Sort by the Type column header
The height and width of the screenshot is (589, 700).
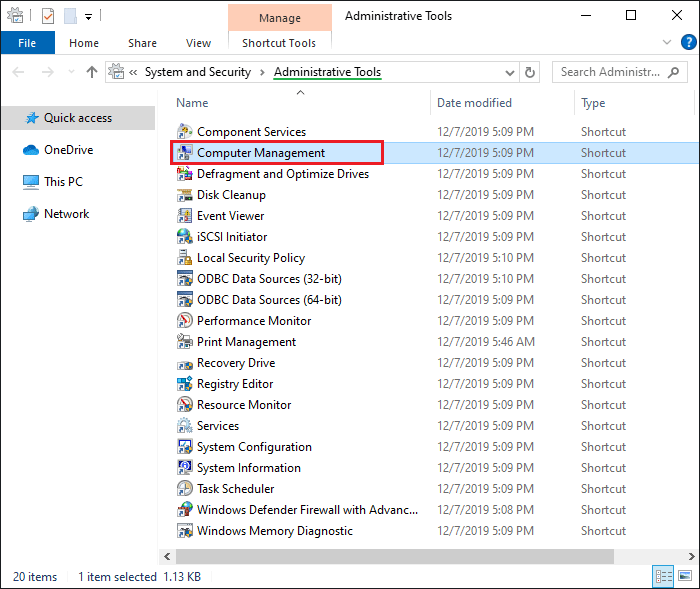(593, 103)
